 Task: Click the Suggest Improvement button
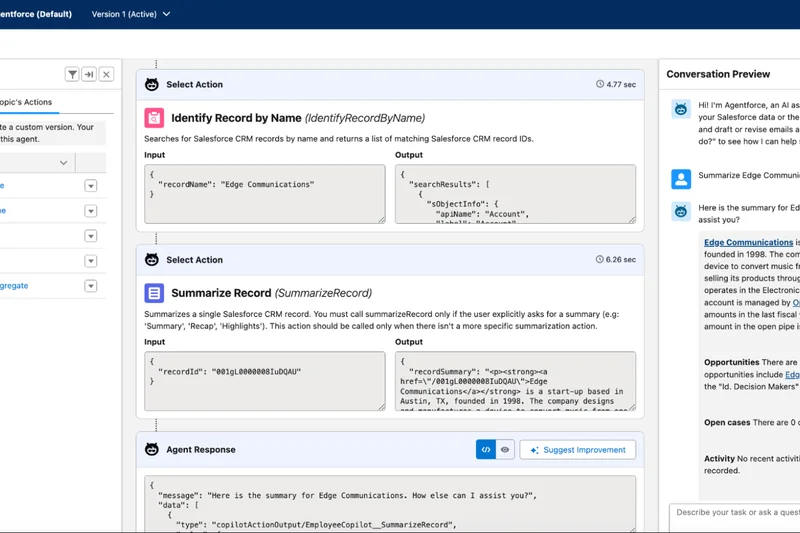click(x=578, y=450)
